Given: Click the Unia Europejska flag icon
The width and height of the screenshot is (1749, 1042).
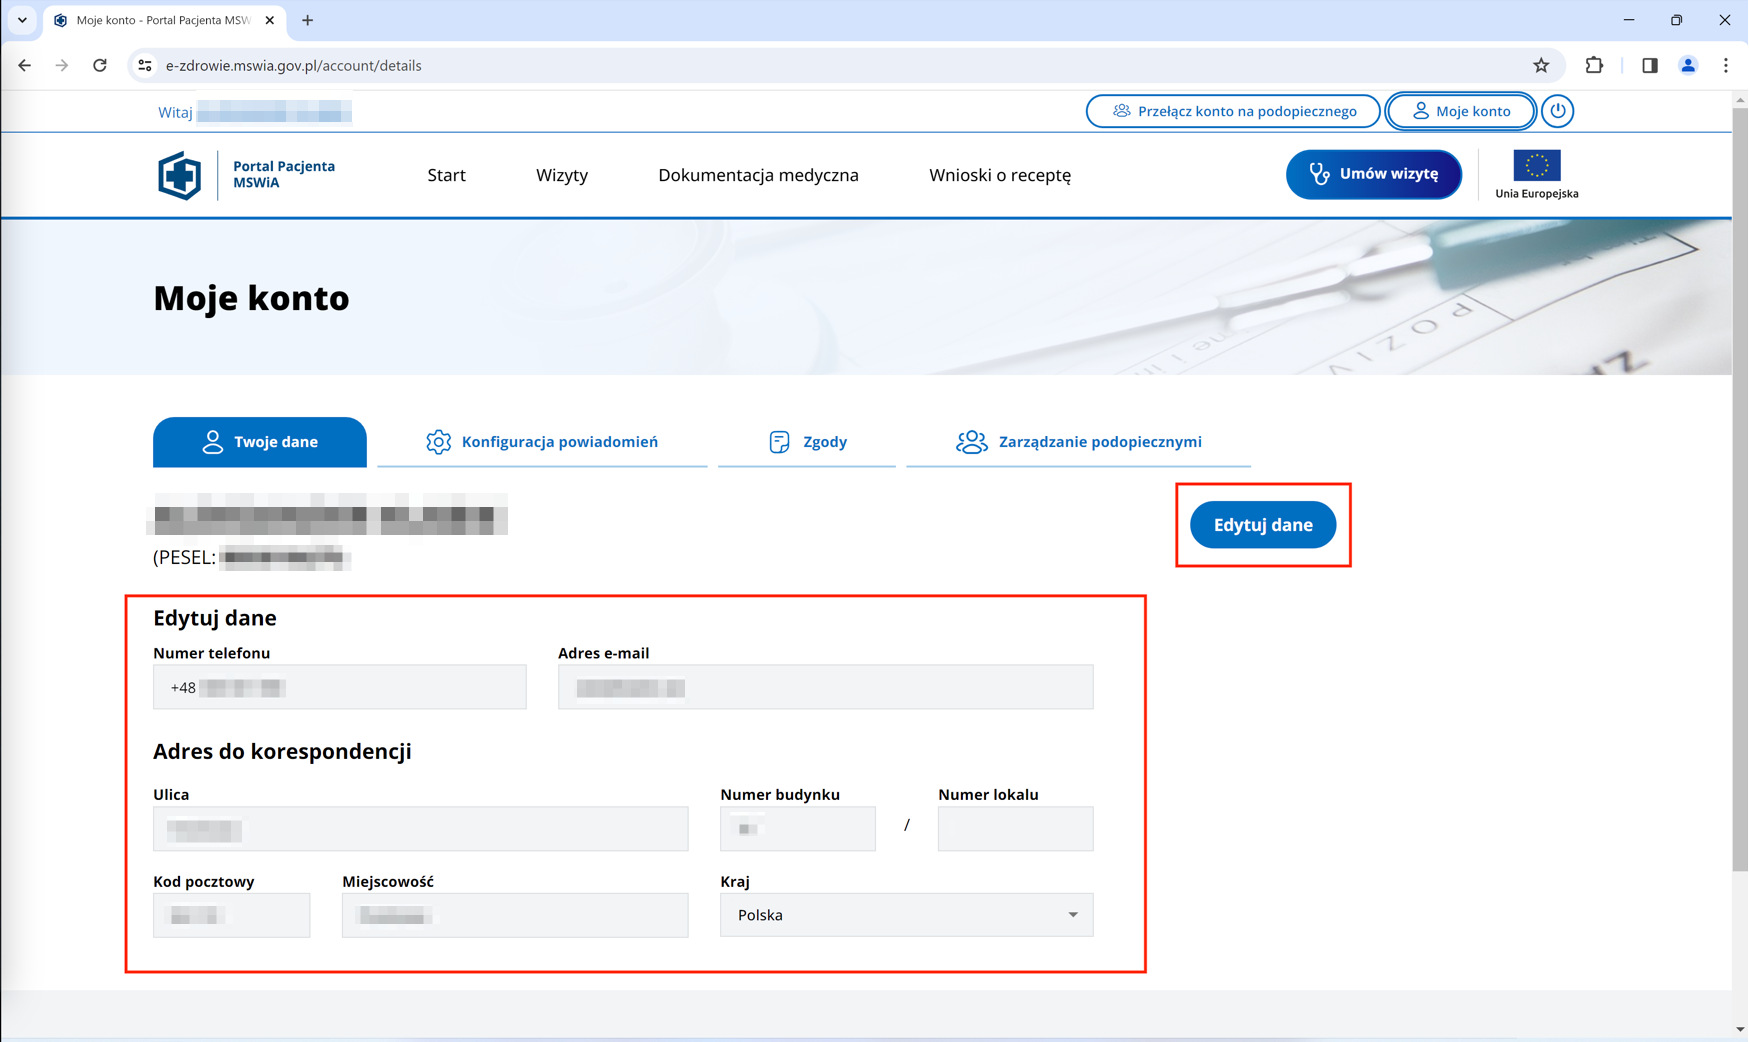Looking at the screenshot, I should pos(1536,166).
